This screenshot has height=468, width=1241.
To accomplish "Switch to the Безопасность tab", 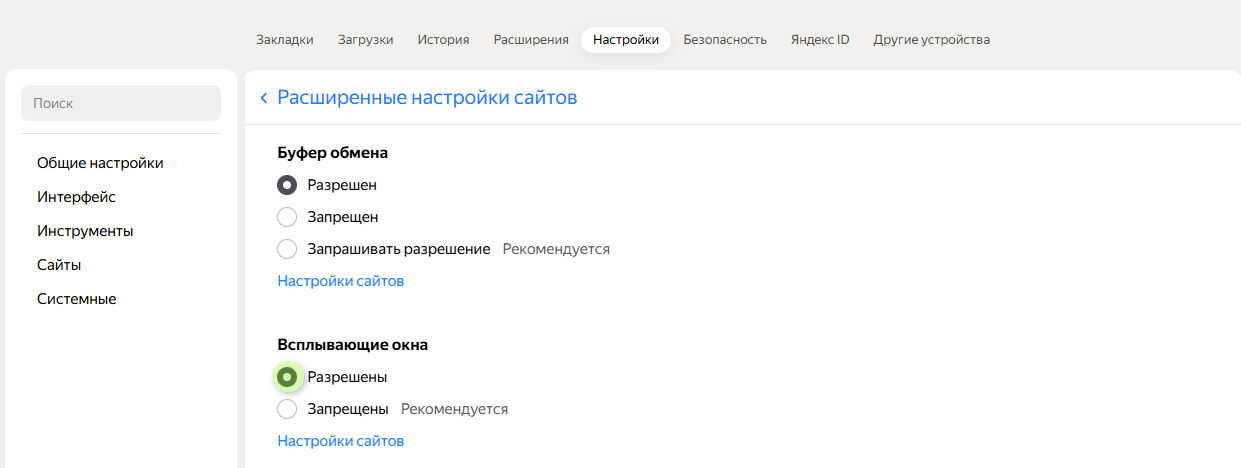I will pyautogui.click(x=725, y=40).
